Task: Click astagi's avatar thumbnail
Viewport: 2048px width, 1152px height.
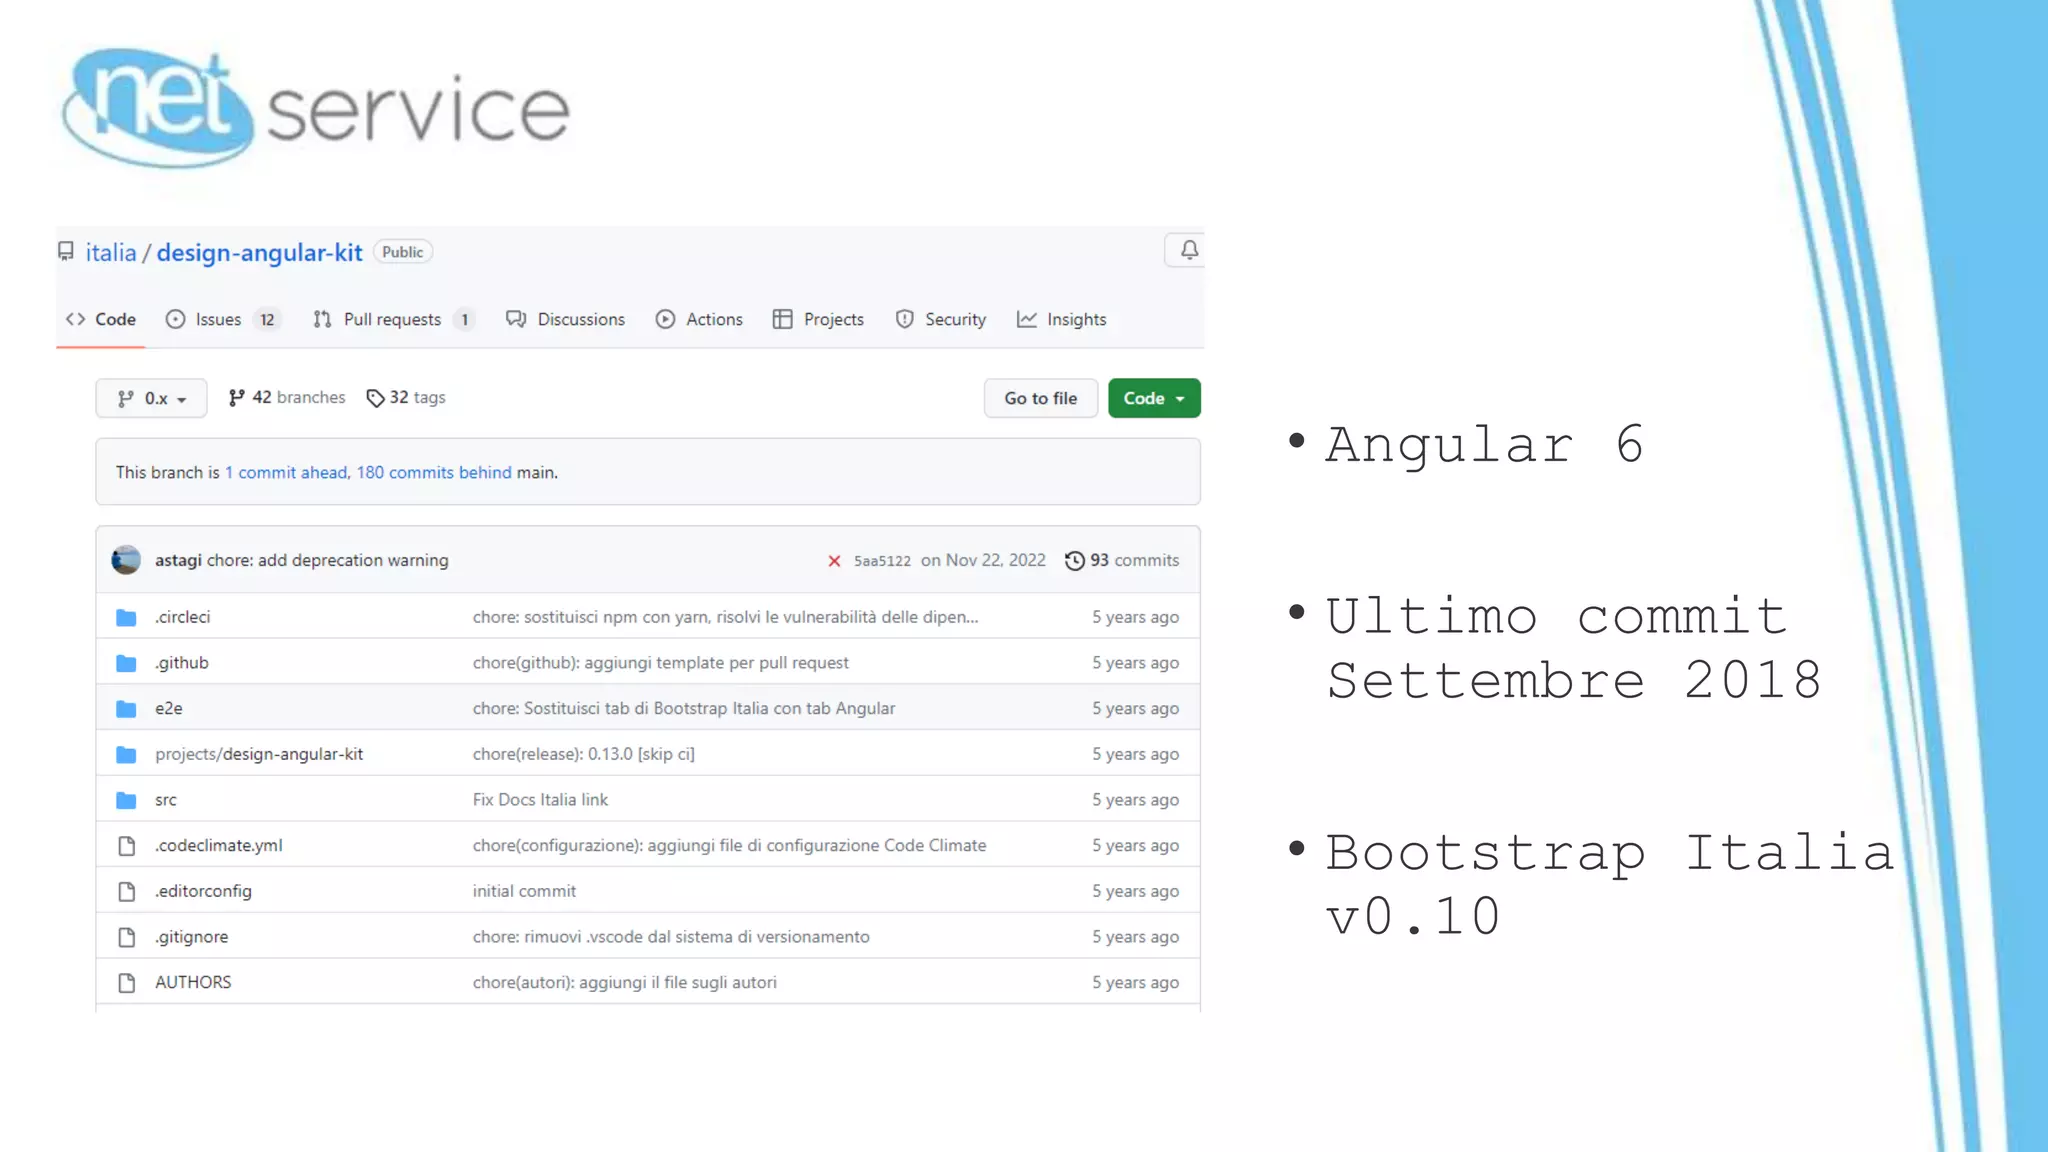Action: pos(126,560)
